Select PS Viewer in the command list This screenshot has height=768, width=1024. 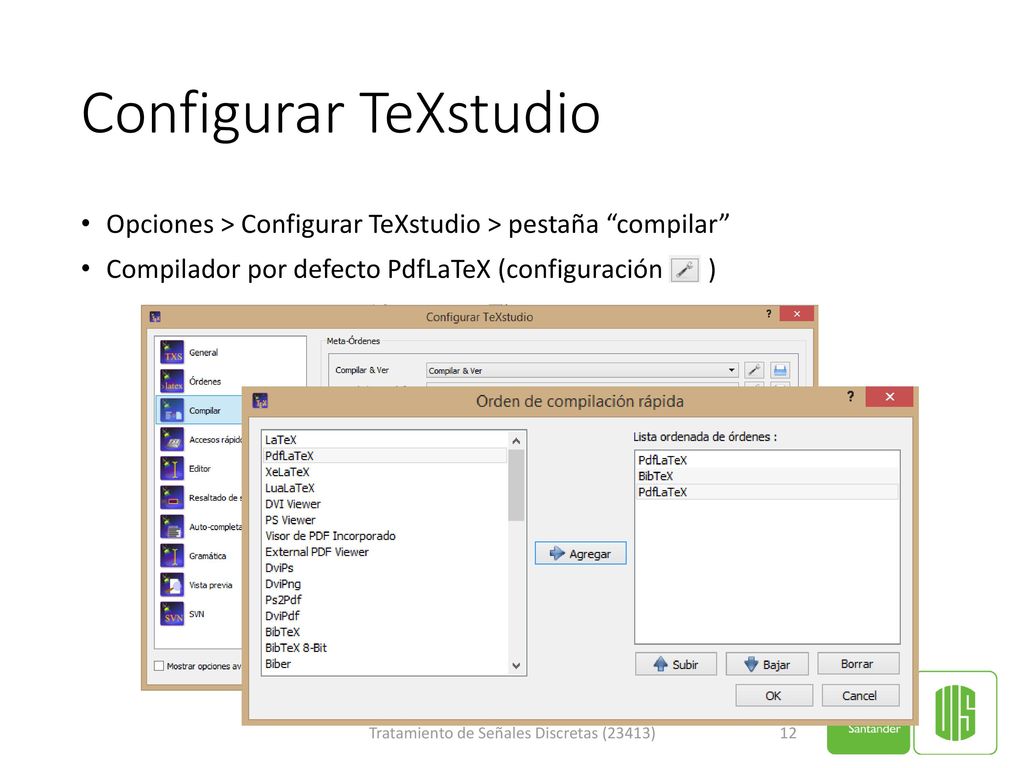click(385, 520)
